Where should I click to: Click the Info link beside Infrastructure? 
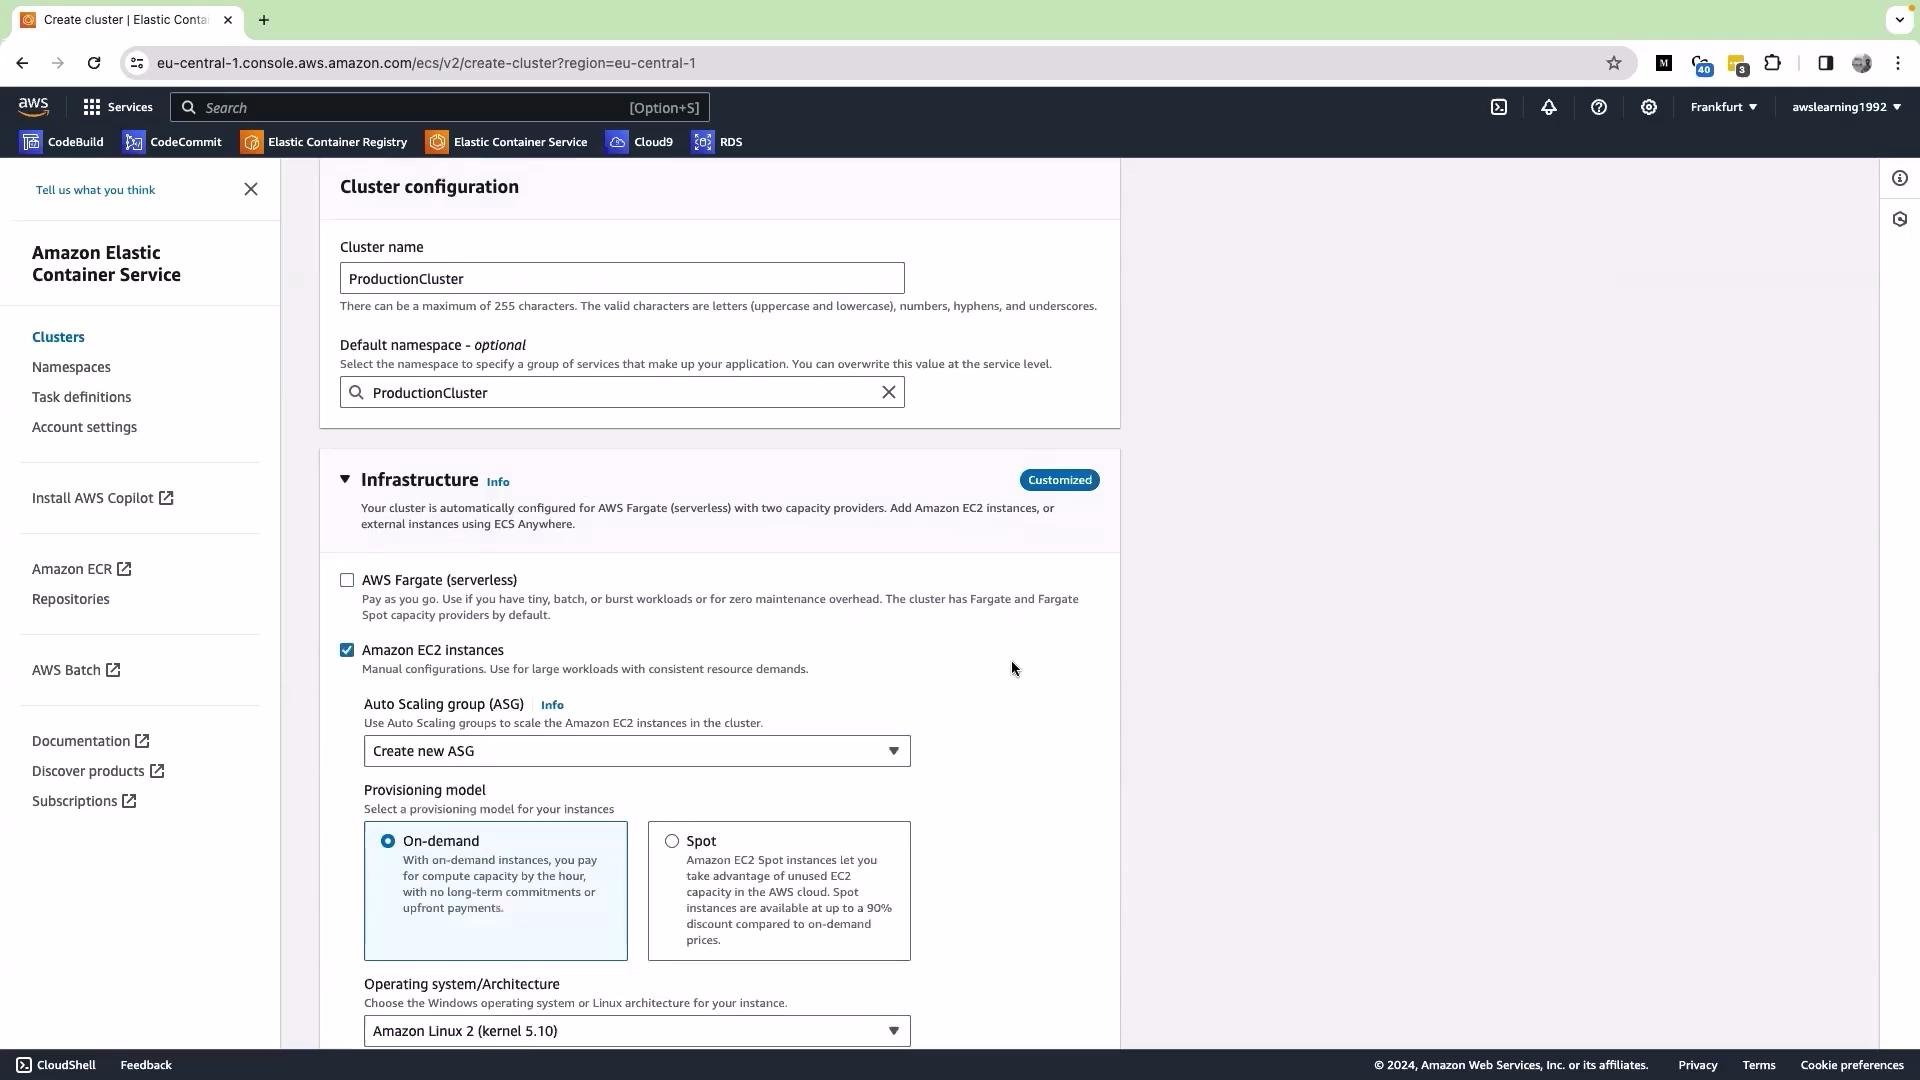point(498,482)
